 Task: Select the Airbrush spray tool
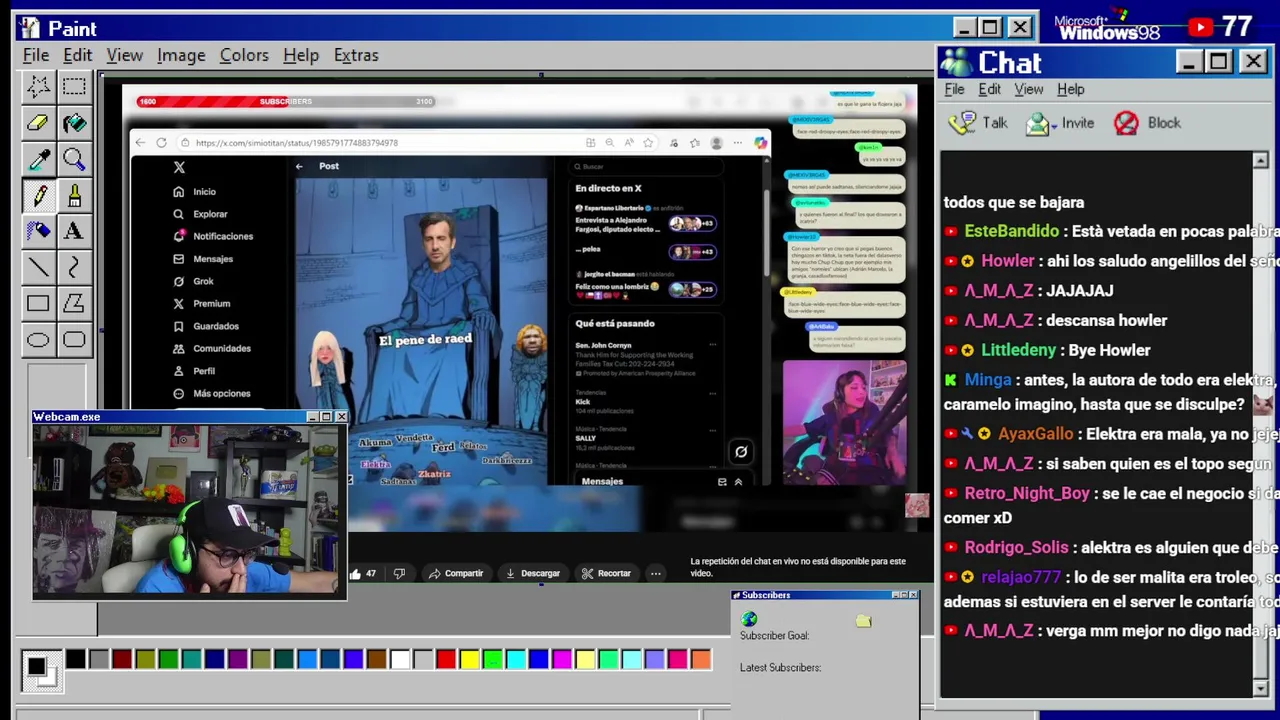pos(38,231)
